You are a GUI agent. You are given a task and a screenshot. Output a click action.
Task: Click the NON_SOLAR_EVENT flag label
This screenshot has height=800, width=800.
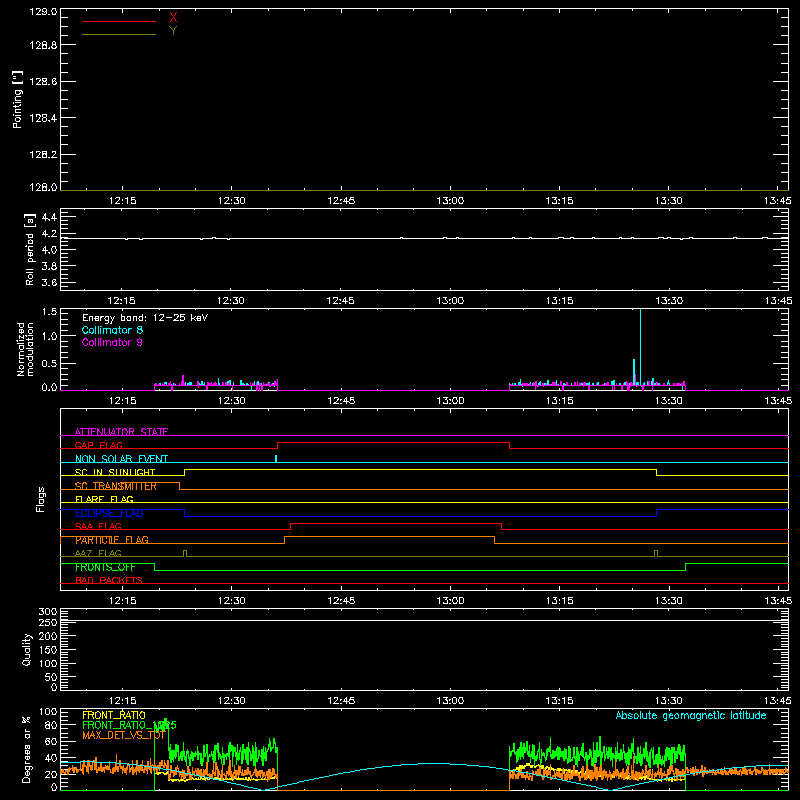click(x=121, y=459)
